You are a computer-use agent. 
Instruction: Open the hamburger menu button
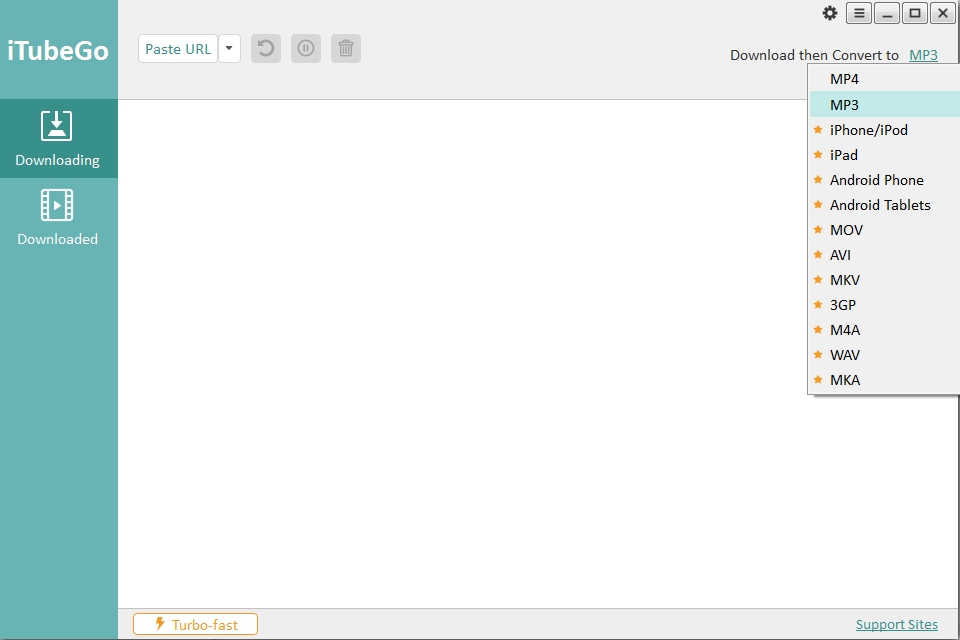[859, 13]
